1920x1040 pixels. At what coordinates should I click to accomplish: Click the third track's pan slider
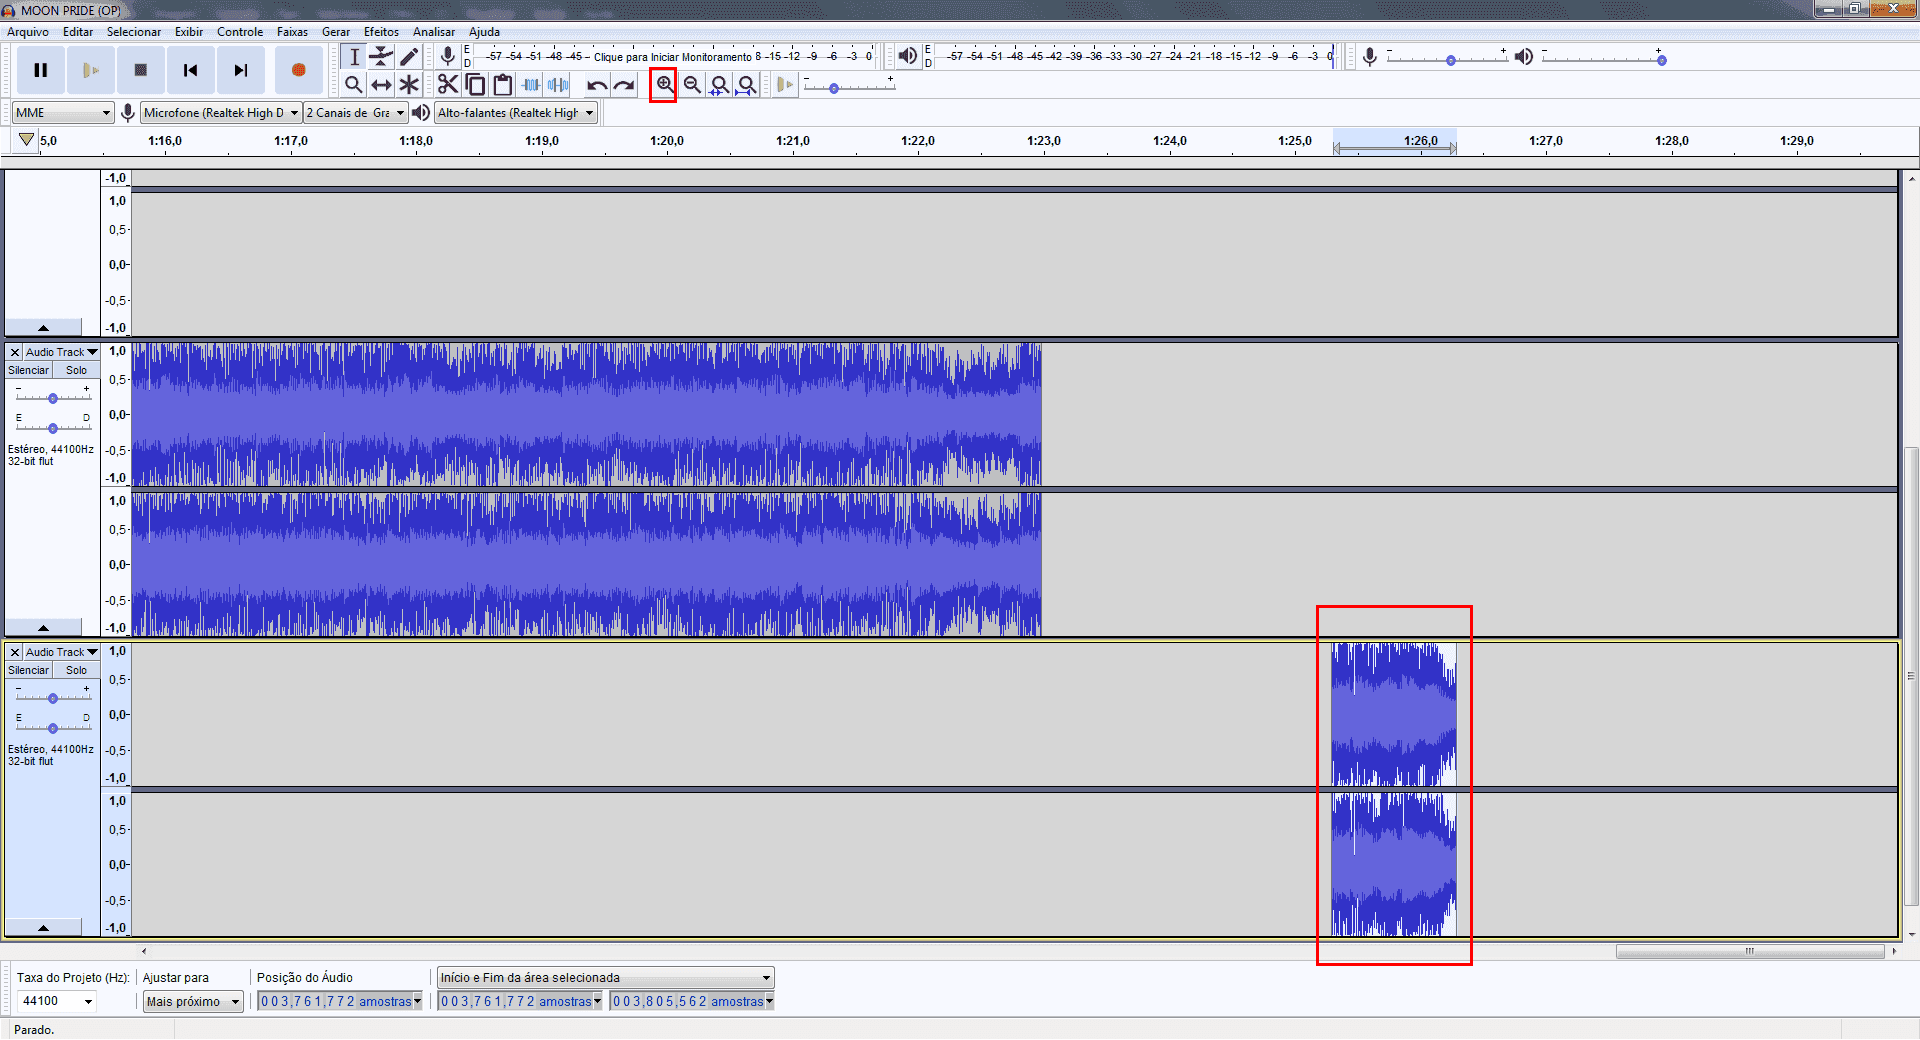pyautogui.click(x=53, y=728)
